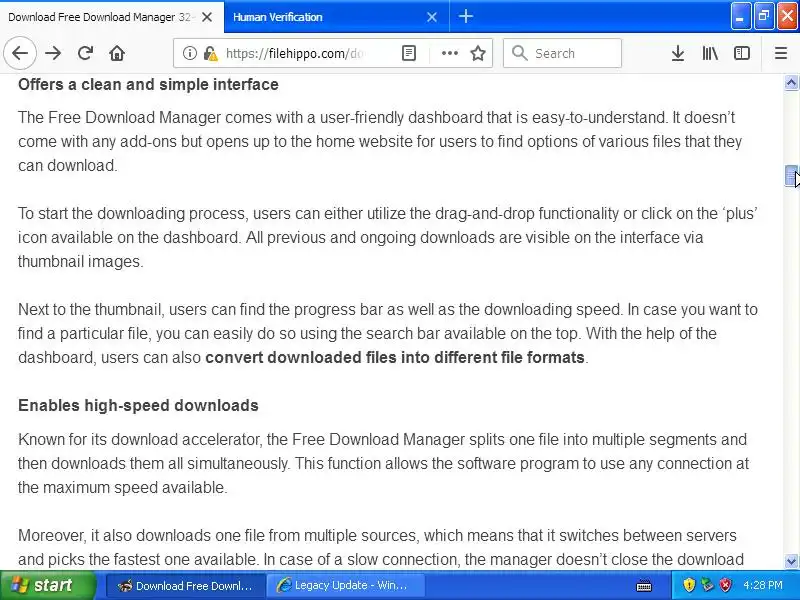800x600 pixels.
Task: Restore down the Firefox window
Action: [x=763, y=17]
